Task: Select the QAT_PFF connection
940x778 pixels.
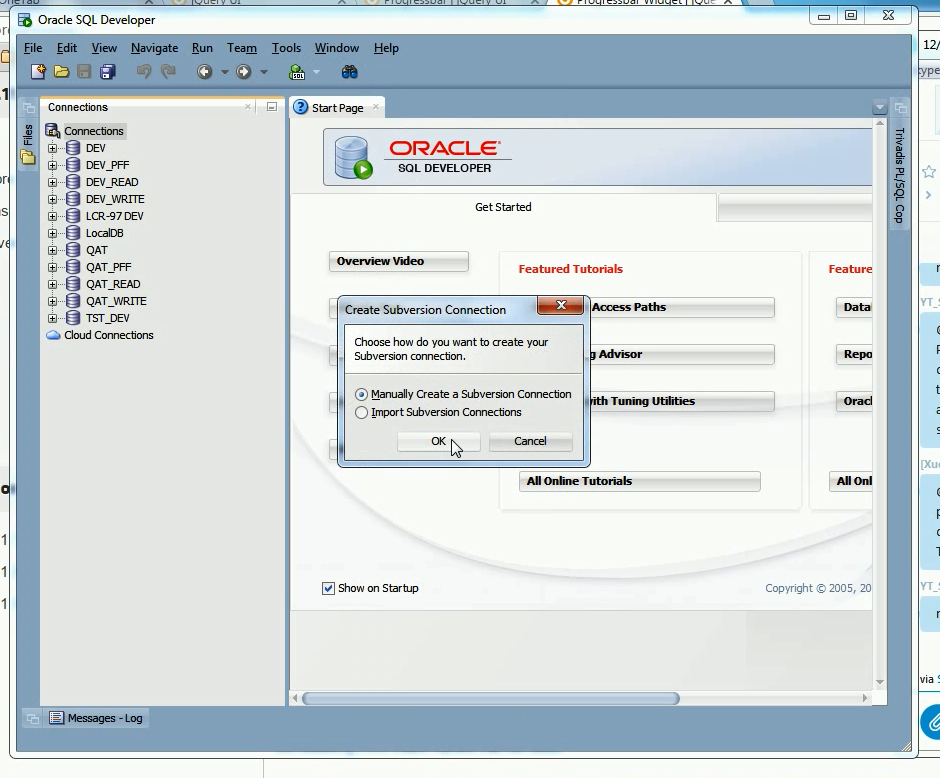Action: pyautogui.click(x=108, y=267)
